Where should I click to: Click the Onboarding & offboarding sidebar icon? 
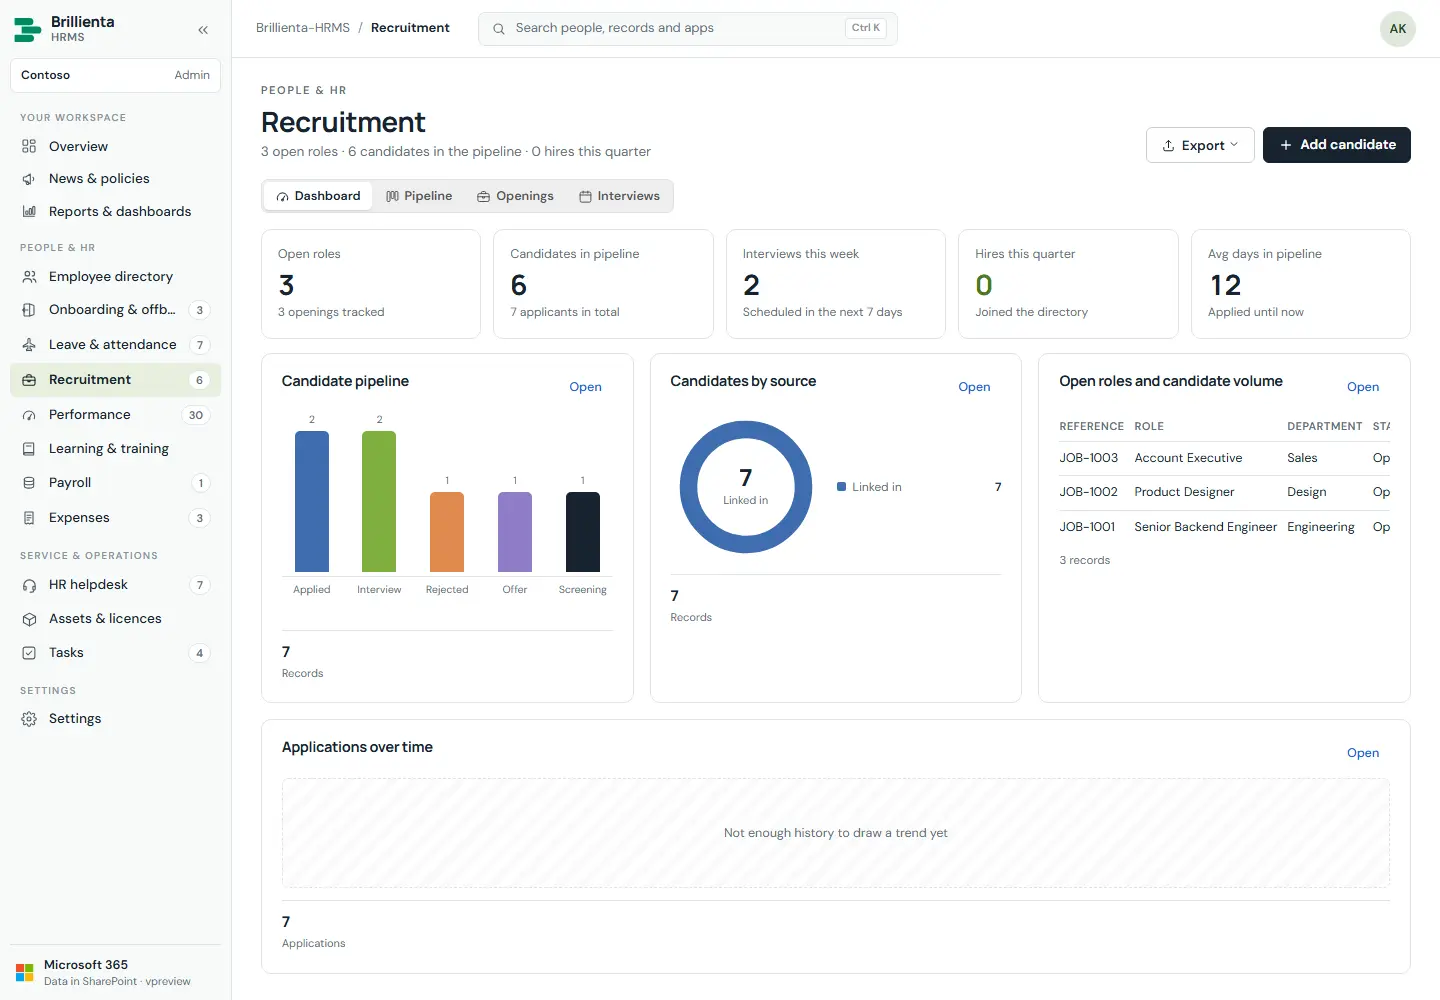(x=29, y=310)
